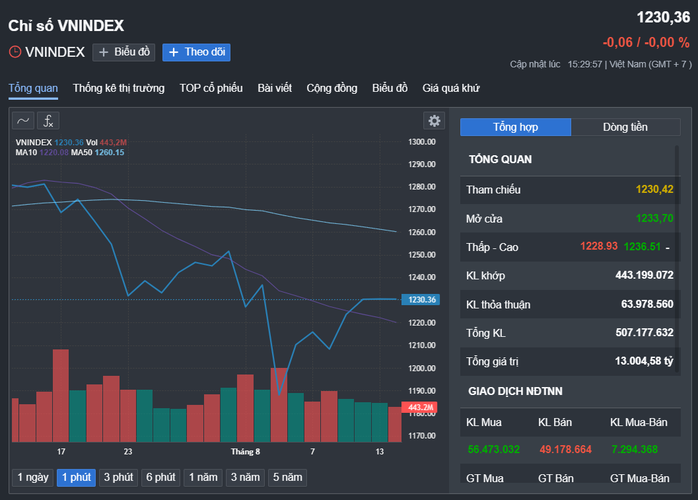This screenshot has width=698, height=500.
Task: Select the 1 năm timeframe
Action: pos(203,477)
